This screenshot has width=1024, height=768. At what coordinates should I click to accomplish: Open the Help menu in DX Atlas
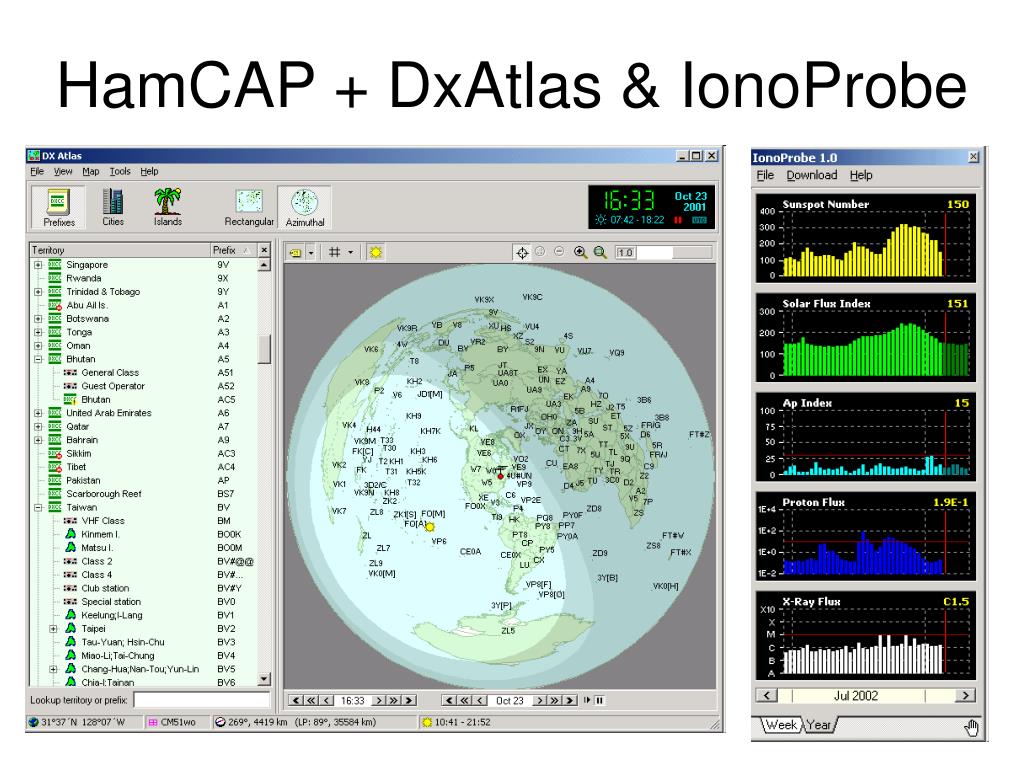(150, 172)
